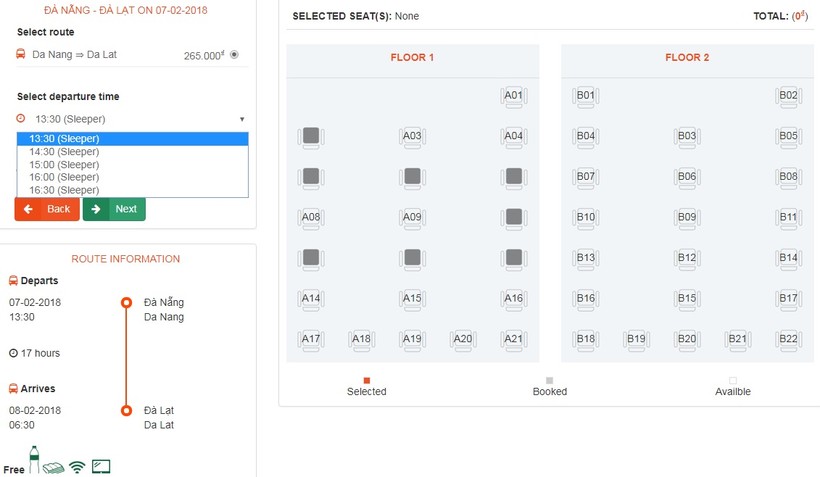Choose the 16:30 (Sleeper) departure option
The height and width of the screenshot is (477, 820).
tap(64, 190)
